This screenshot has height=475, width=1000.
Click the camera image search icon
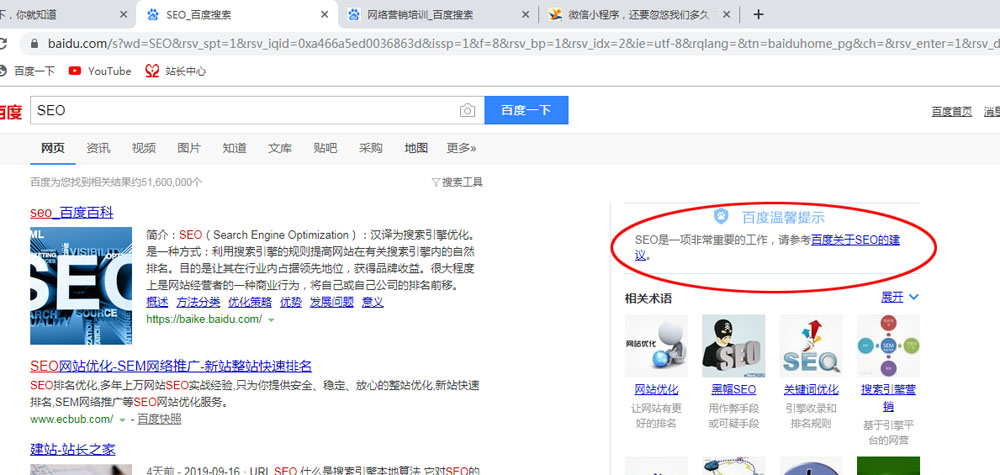[x=467, y=111]
